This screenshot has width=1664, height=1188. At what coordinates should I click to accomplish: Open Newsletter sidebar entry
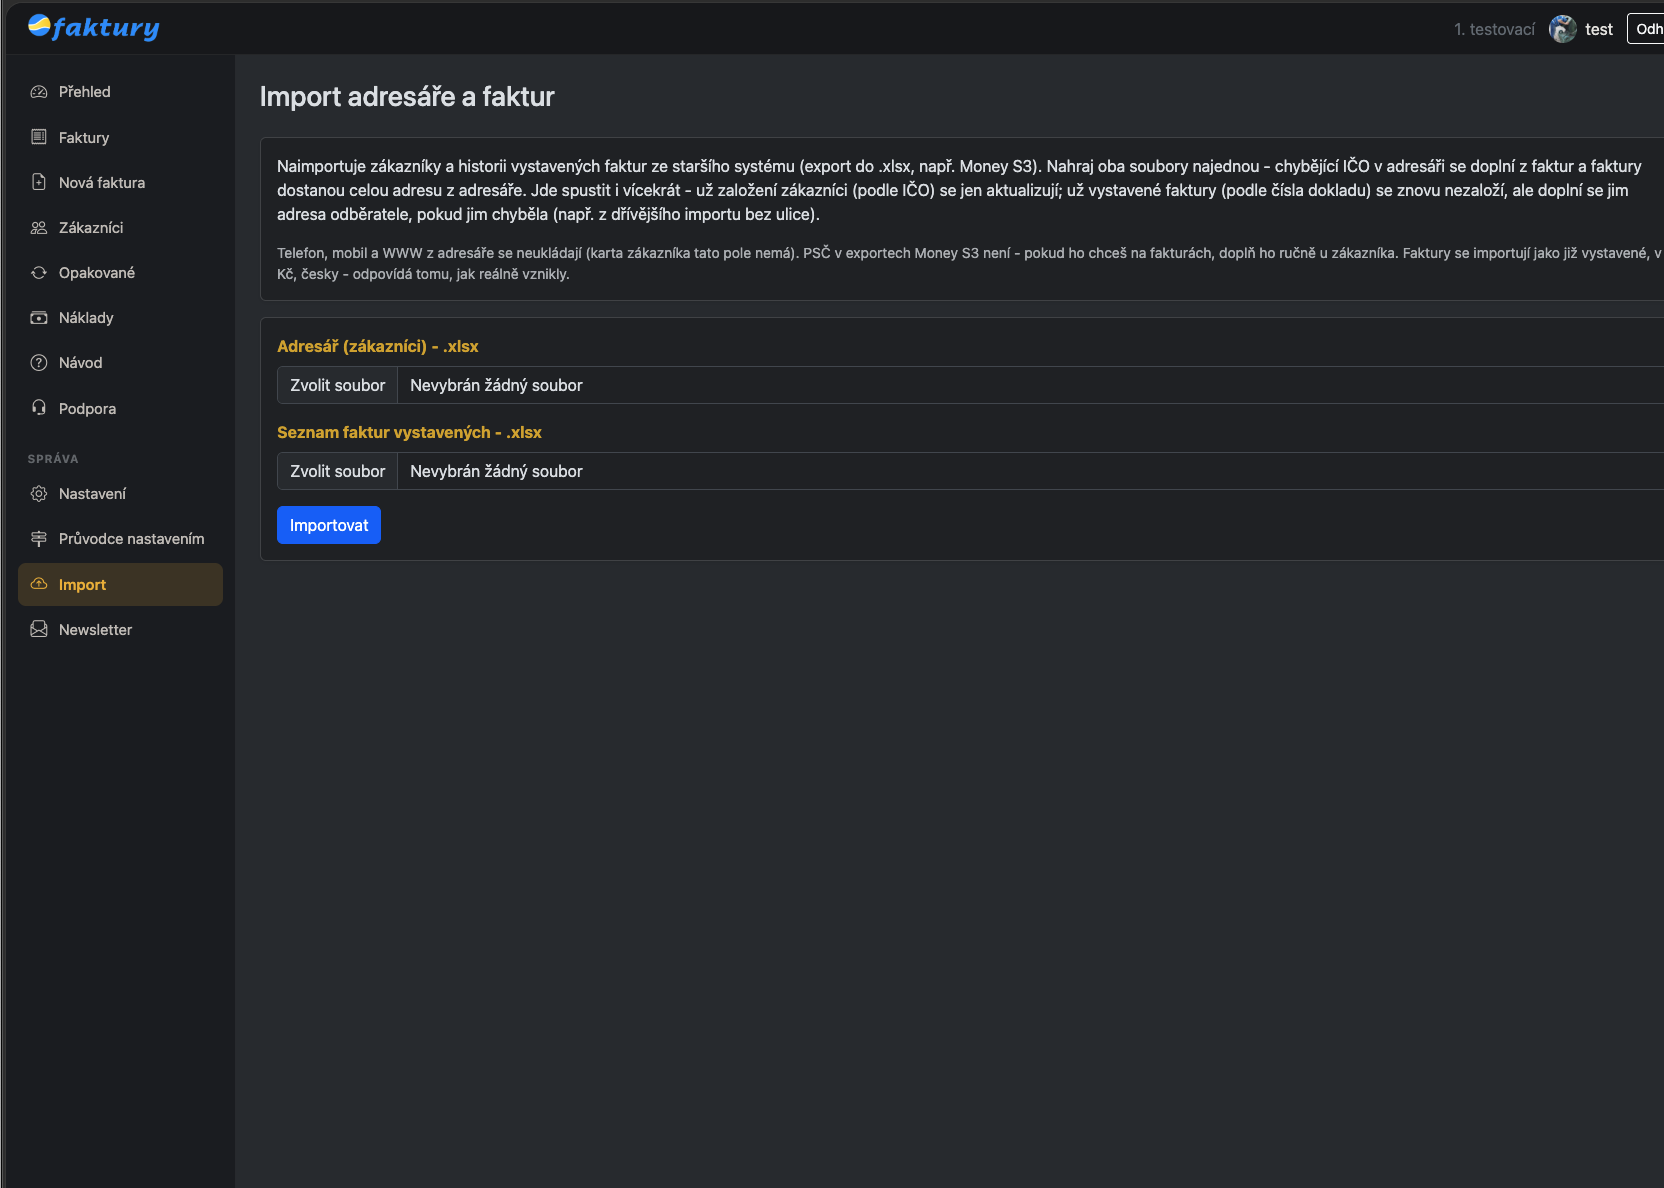click(120, 629)
